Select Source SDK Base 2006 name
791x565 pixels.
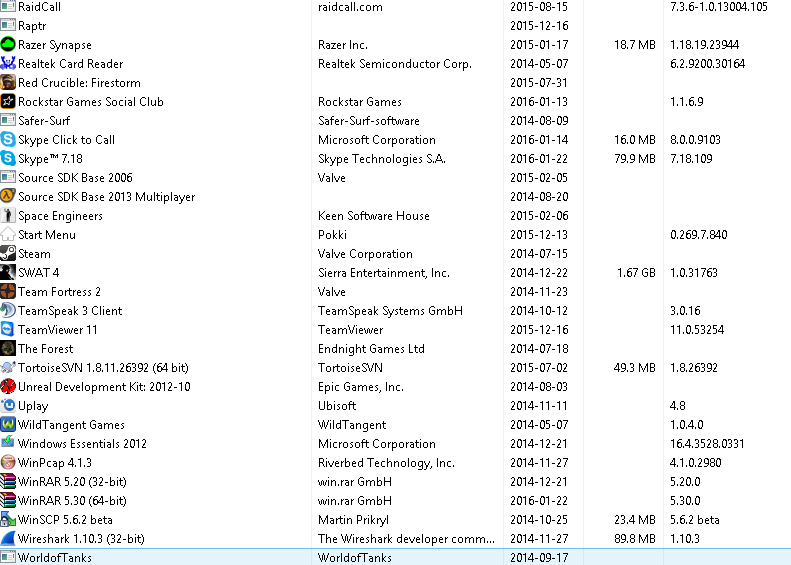coord(75,178)
